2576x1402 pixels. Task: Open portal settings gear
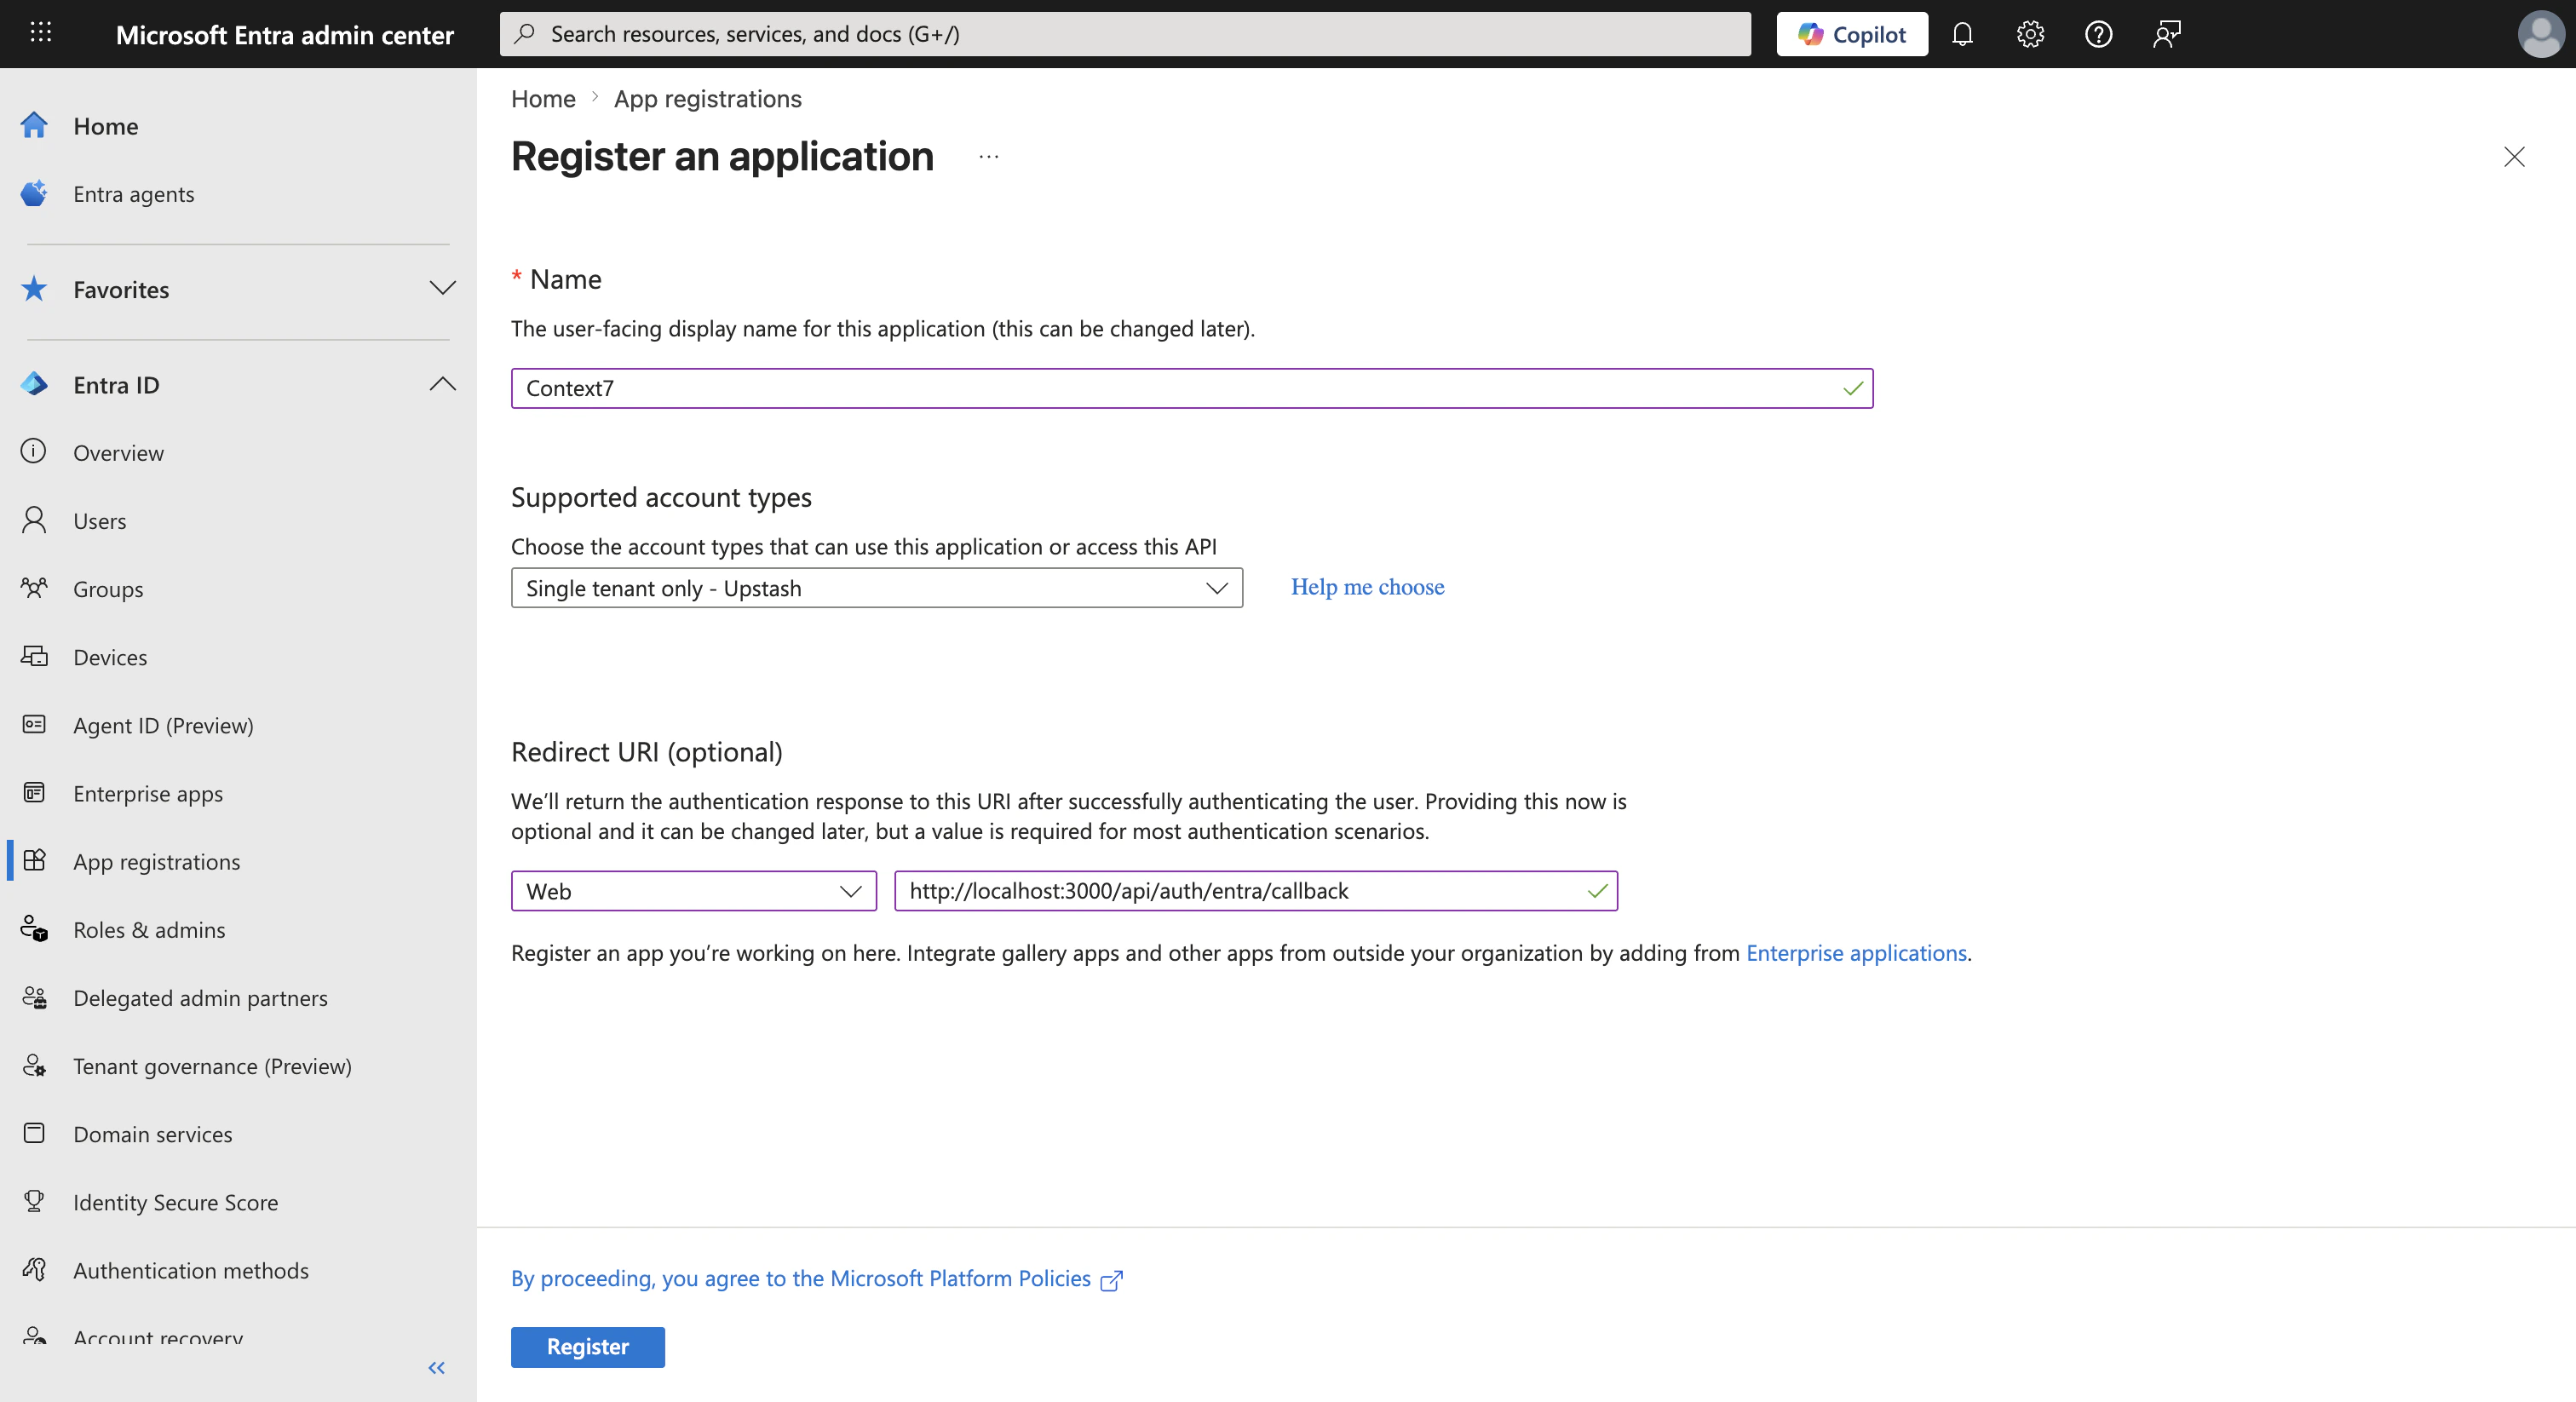(x=2030, y=34)
